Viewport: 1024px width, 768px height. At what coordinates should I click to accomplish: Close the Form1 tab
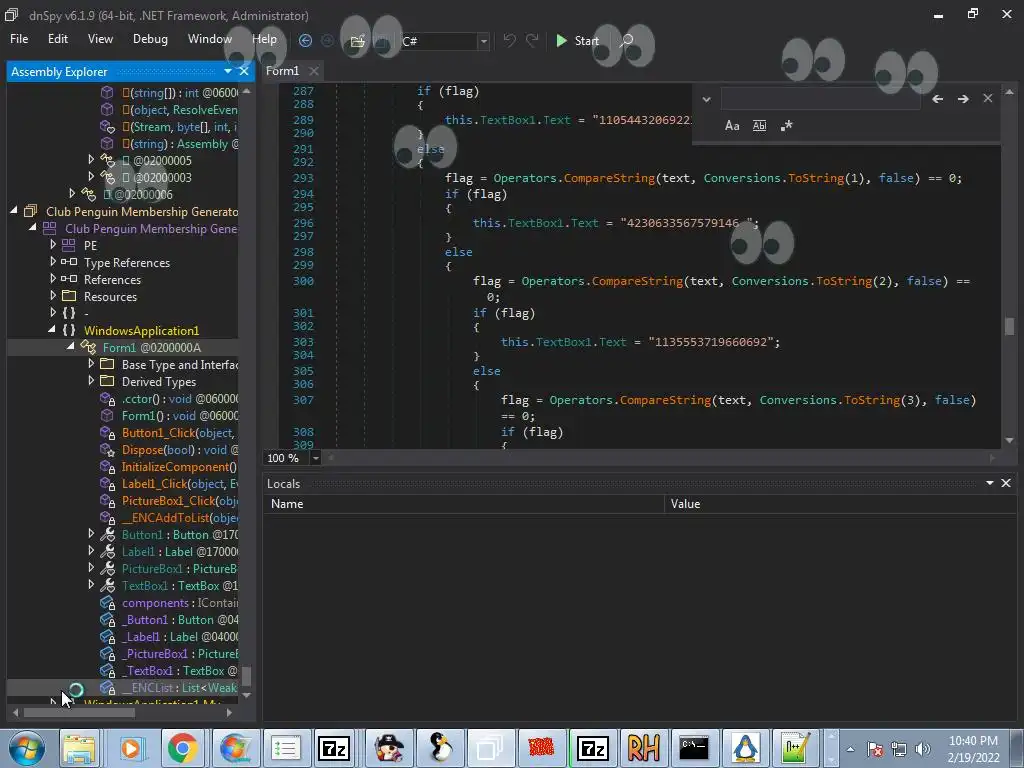click(x=313, y=71)
